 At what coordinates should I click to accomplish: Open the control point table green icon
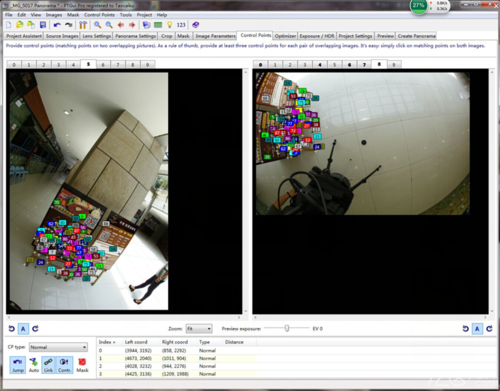pos(158,25)
